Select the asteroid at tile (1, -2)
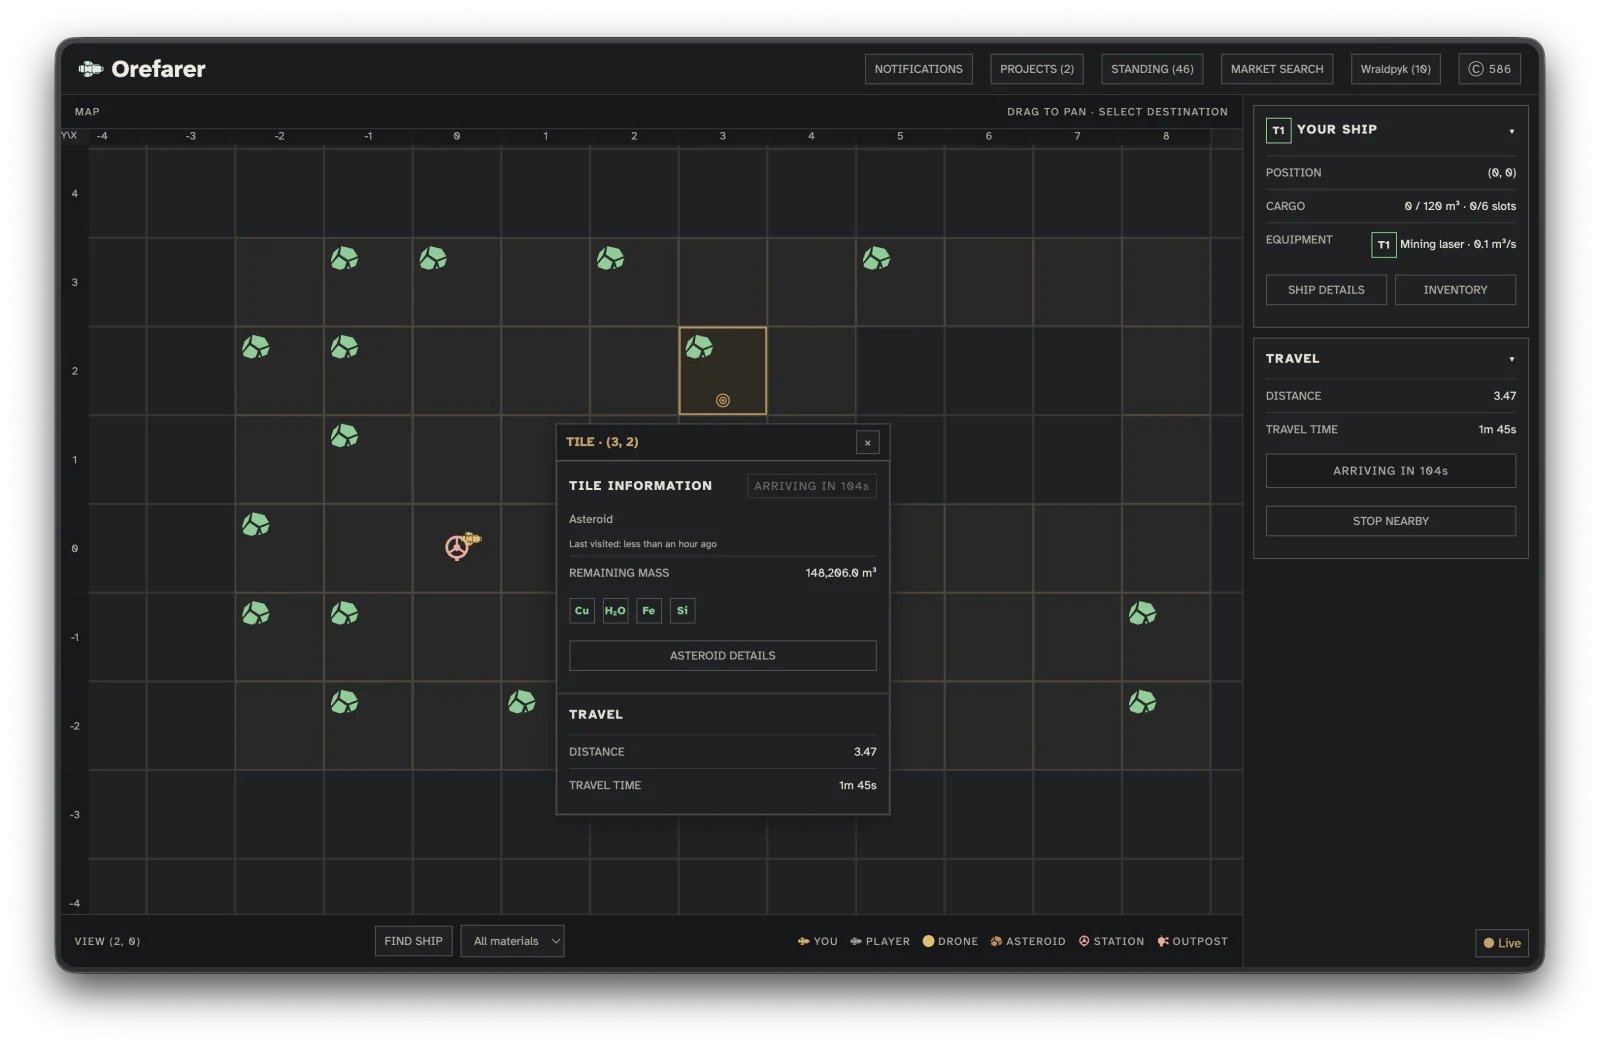1600x1046 pixels. (521, 702)
